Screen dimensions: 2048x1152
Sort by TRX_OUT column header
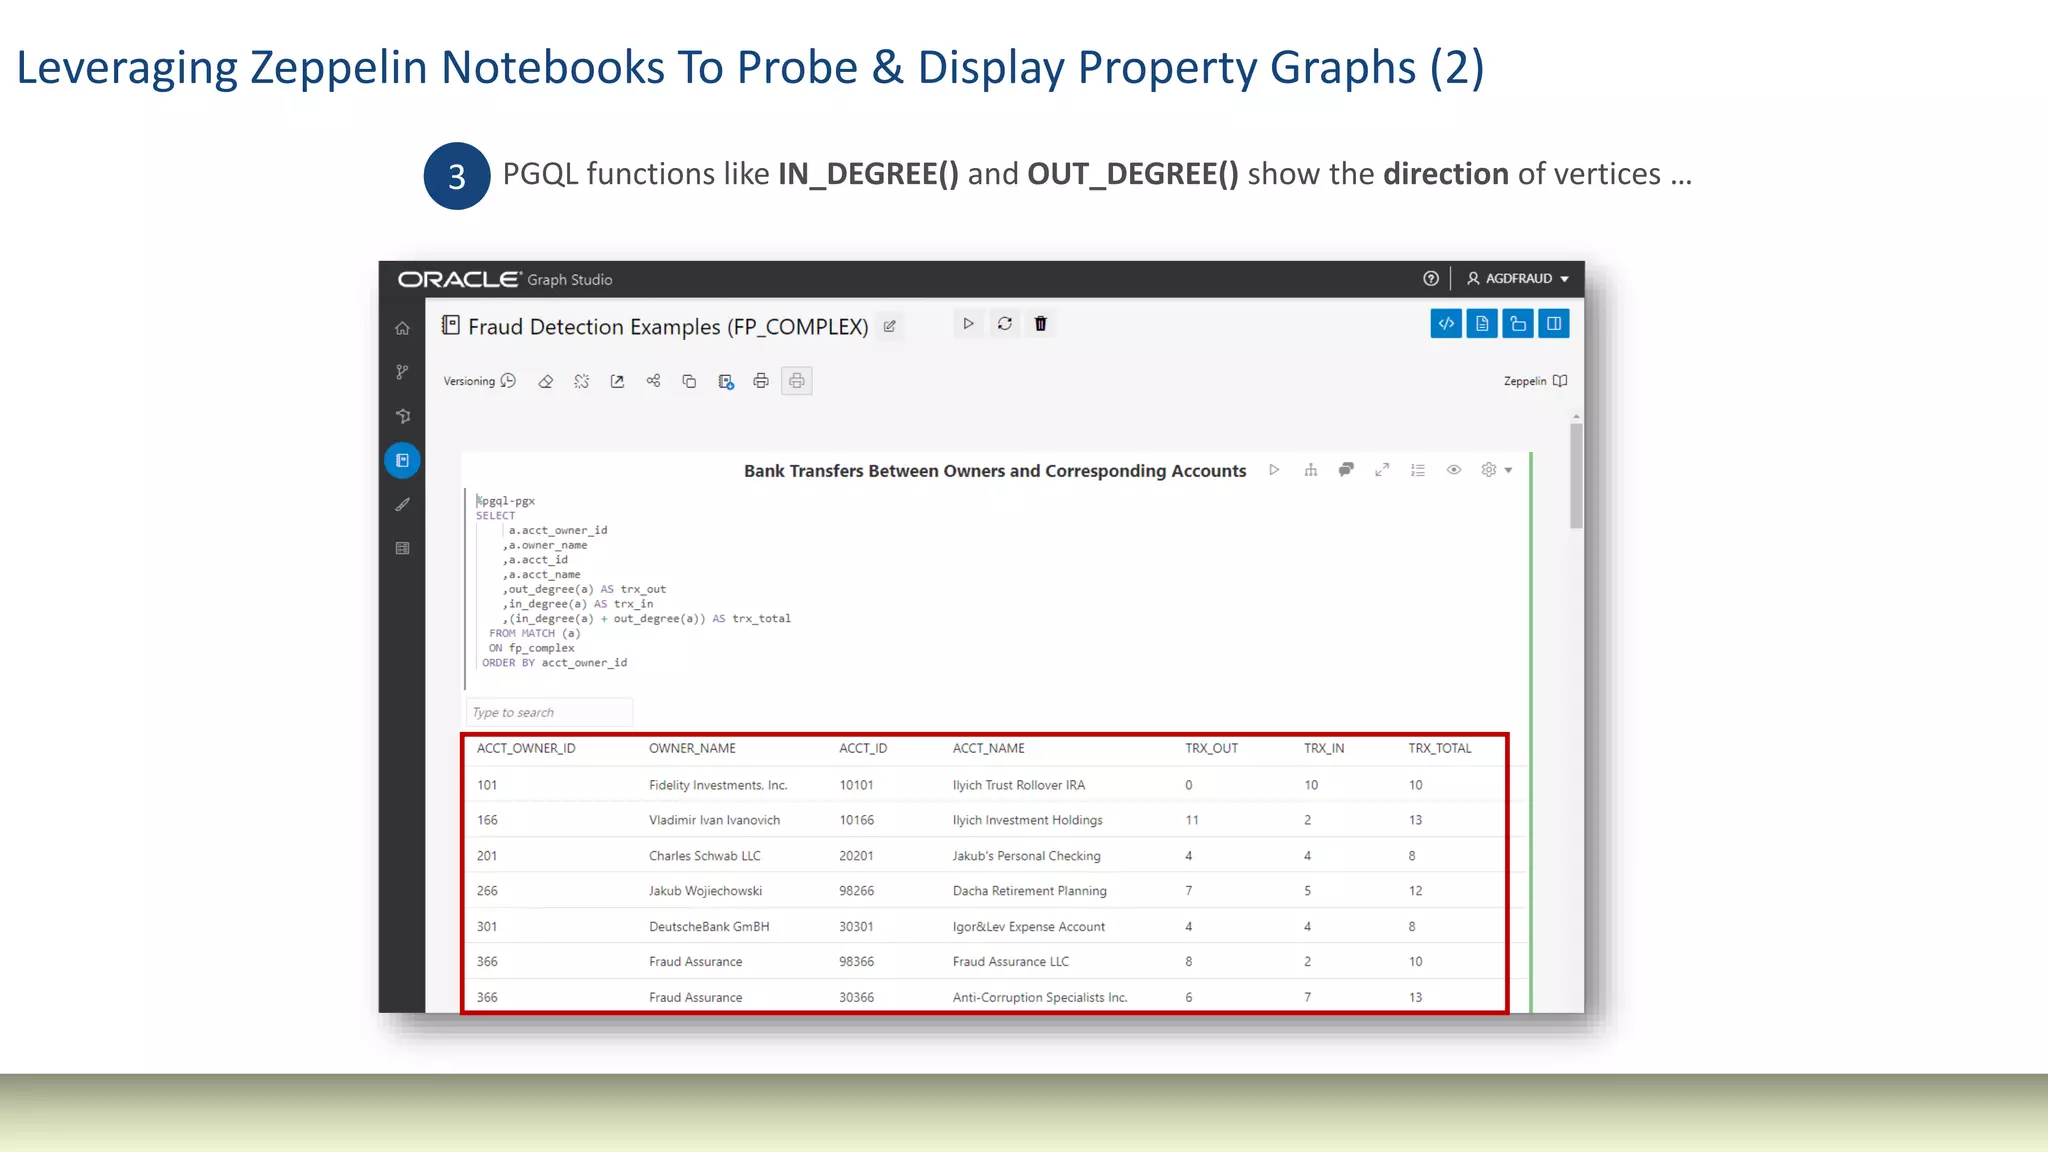pos(1211,748)
